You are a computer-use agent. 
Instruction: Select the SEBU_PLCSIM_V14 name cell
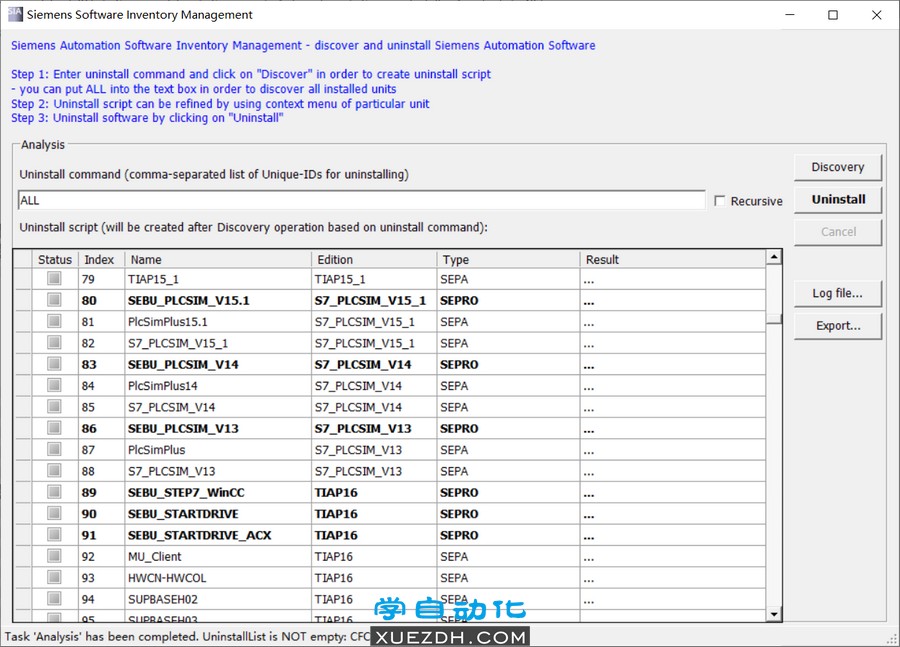[218, 365]
